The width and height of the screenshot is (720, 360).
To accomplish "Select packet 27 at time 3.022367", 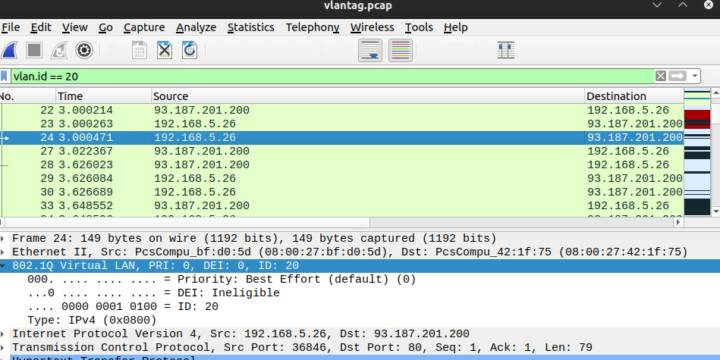I will tap(342, 151).
